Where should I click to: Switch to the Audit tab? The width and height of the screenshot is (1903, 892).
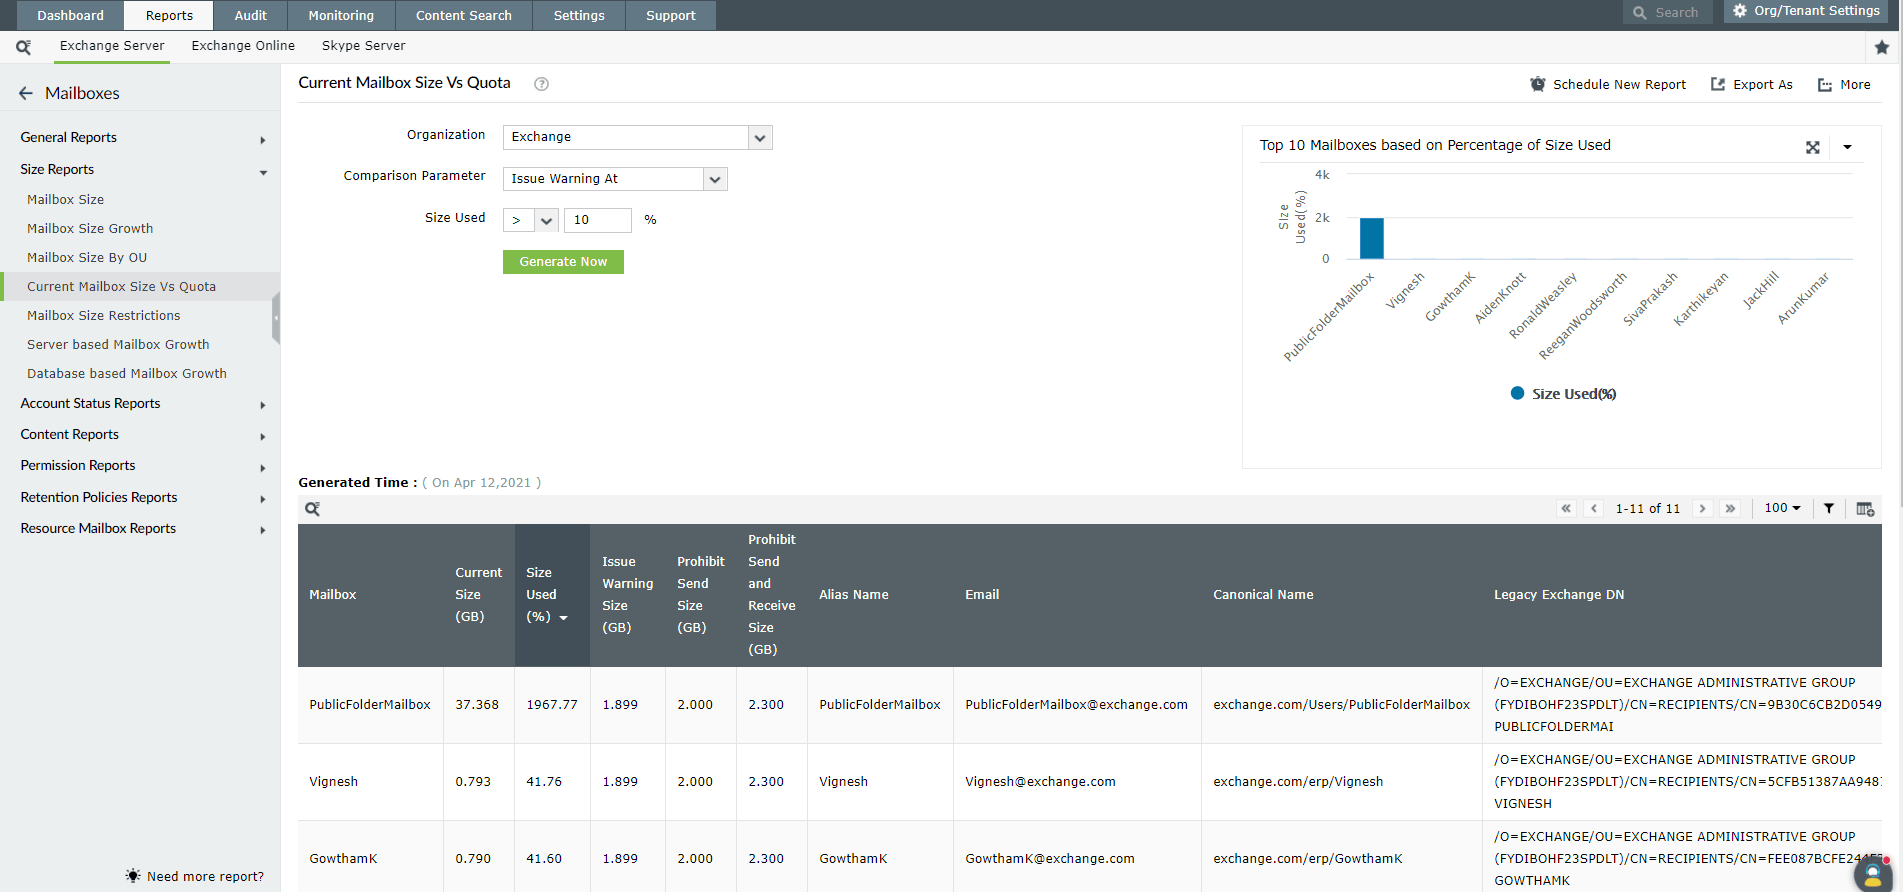(250, 15)
